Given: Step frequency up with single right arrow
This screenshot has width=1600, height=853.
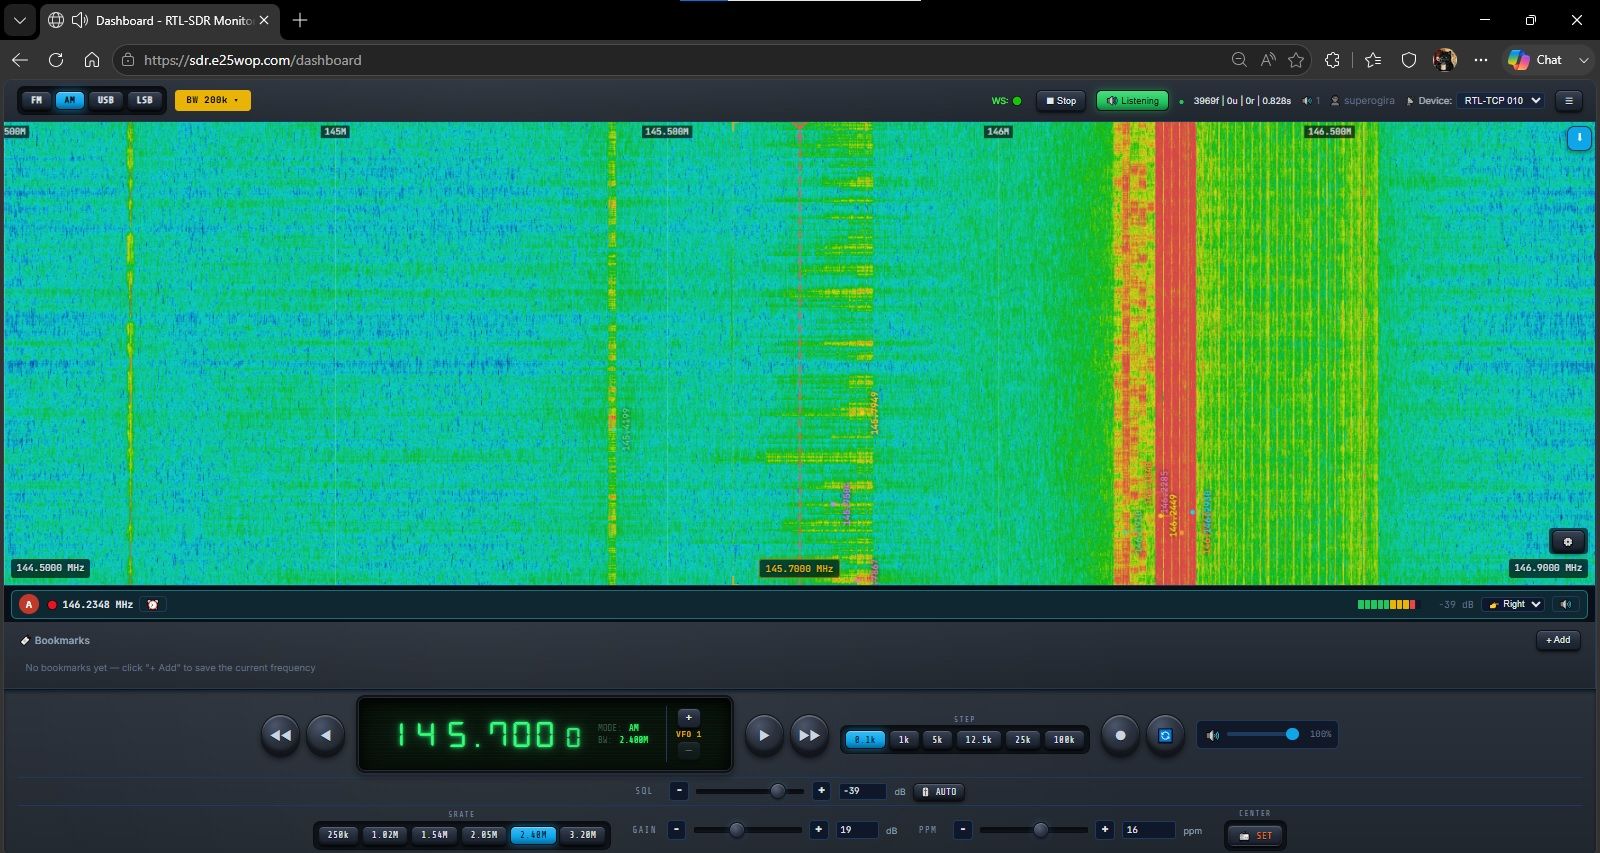Looking at the screenshot, I should click(764, 735).
